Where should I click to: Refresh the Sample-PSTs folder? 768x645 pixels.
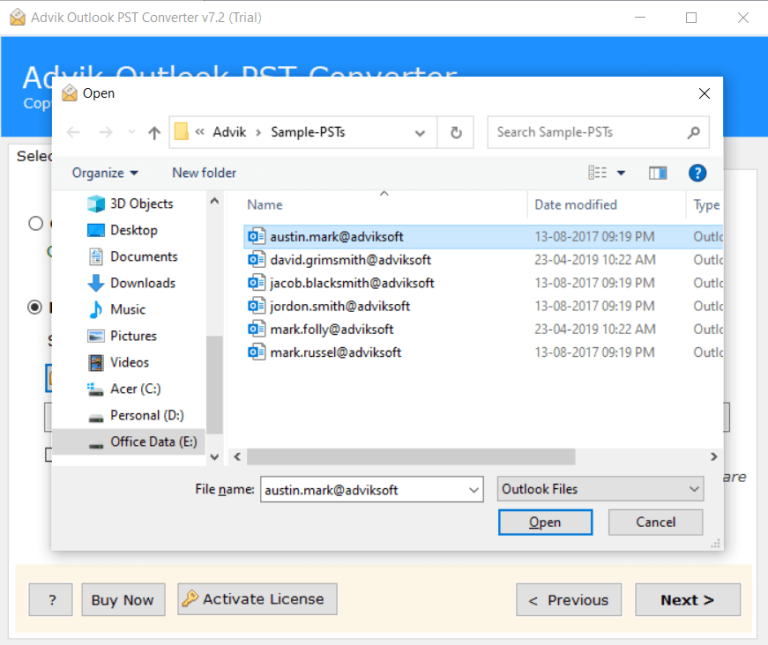coord(456,132)
